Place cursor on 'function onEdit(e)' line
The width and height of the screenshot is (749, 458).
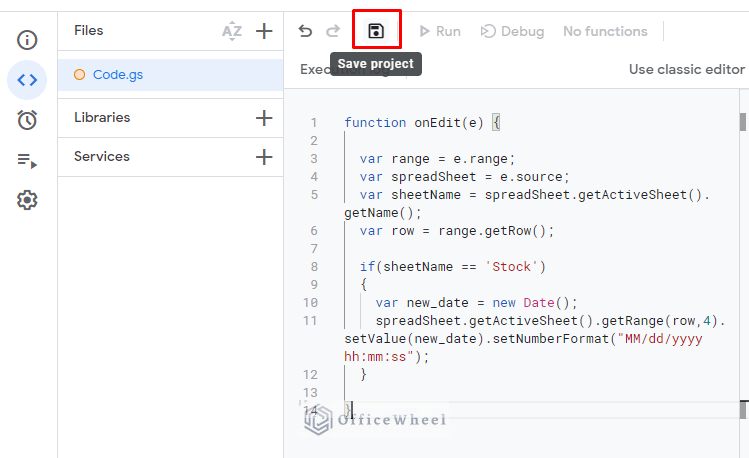pos(422,123)
